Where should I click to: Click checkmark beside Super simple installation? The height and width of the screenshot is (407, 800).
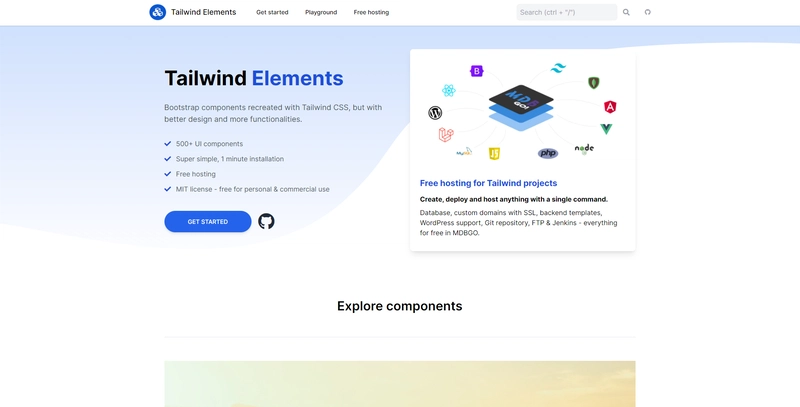(x=167, y=159)
